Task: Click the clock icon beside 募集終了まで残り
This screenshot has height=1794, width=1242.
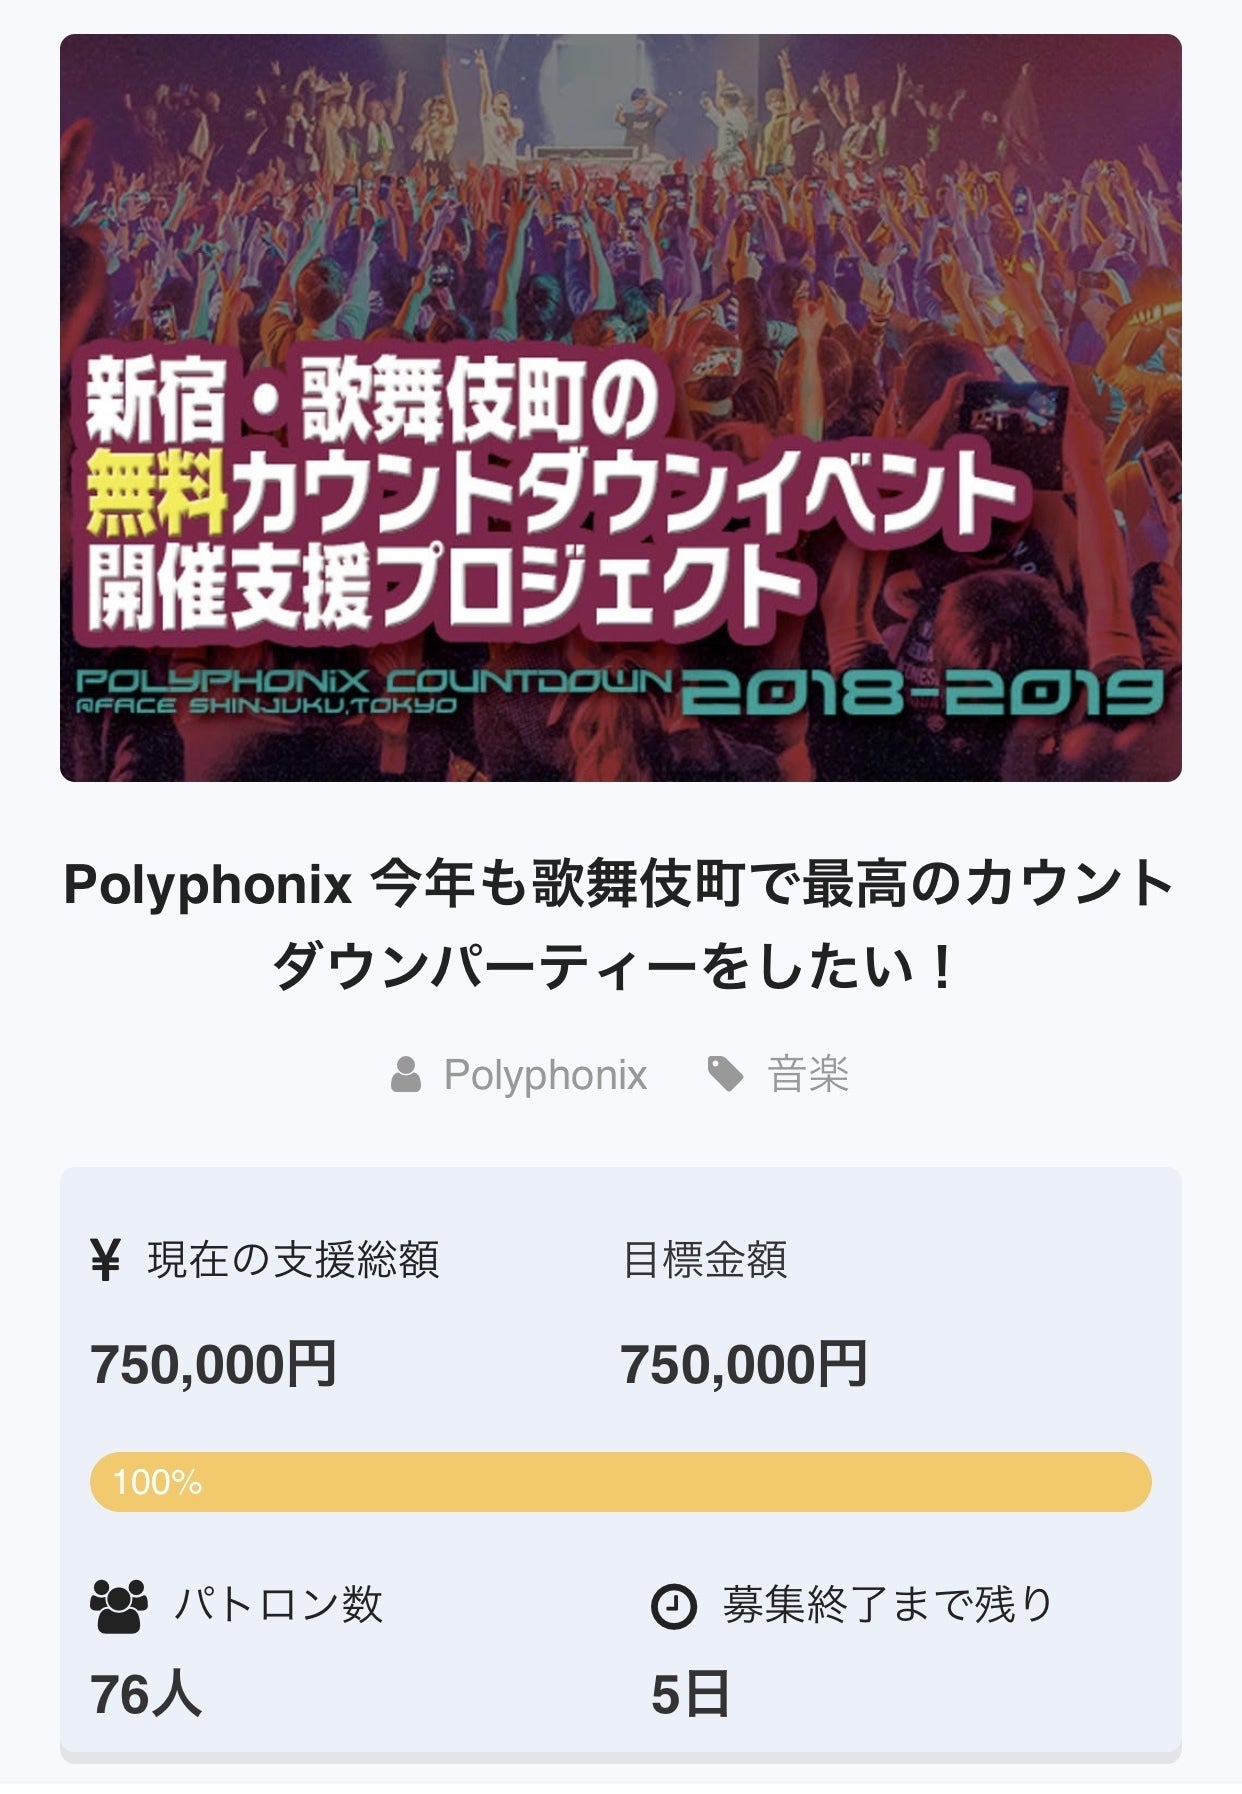Action: click(x=673, y=1606)
